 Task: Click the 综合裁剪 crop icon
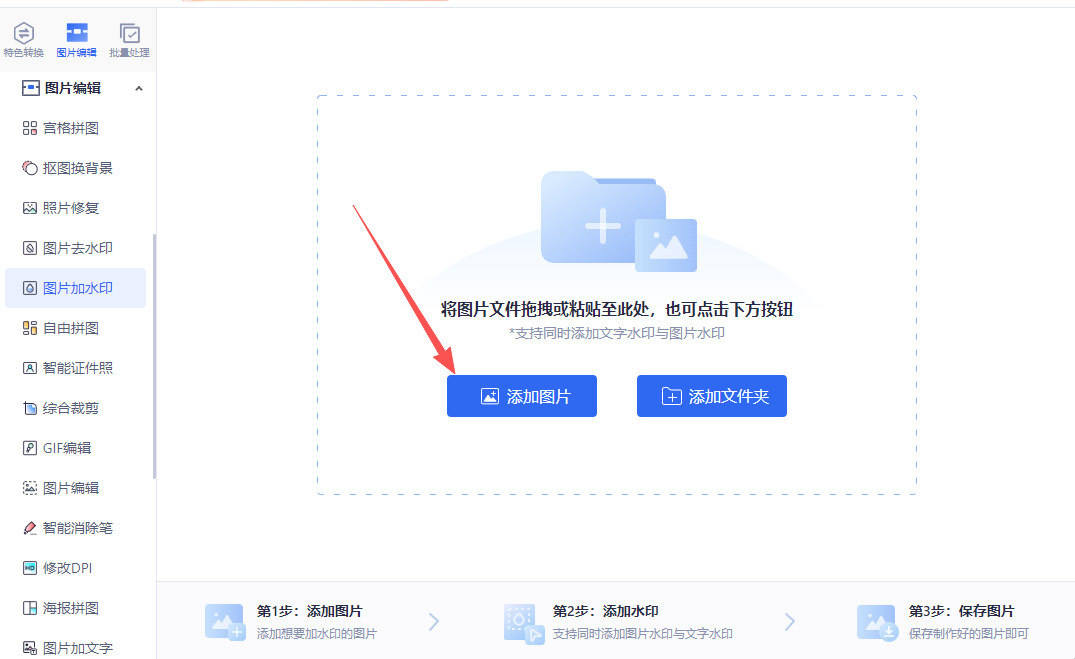click(x=29, y=408)
